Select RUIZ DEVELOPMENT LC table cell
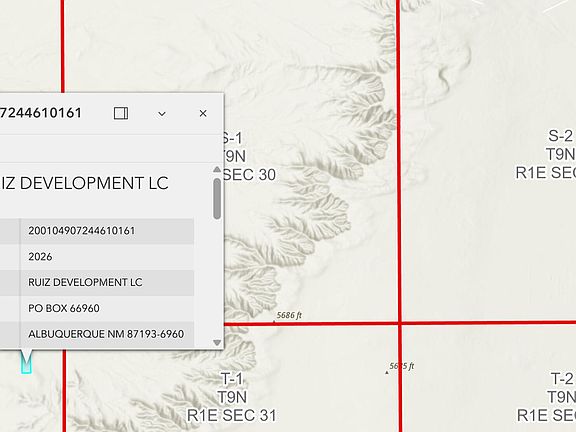 [107, 282]
